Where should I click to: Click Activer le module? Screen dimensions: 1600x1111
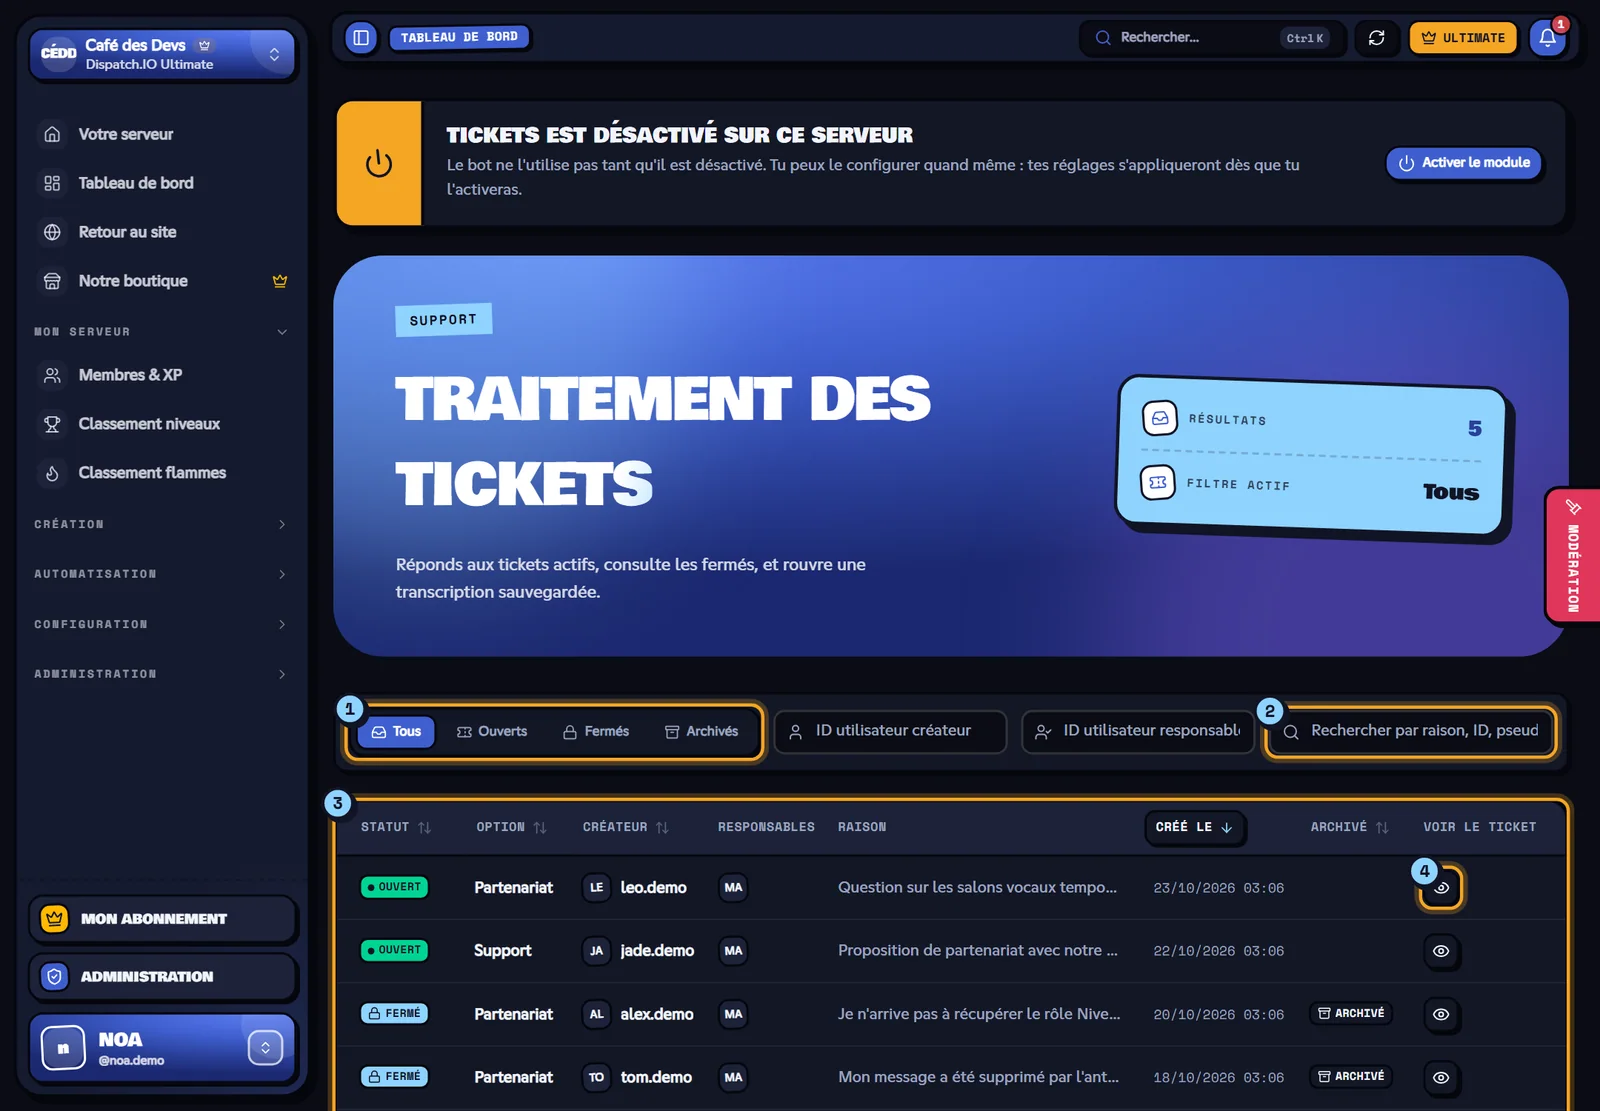click(1464, 163)
